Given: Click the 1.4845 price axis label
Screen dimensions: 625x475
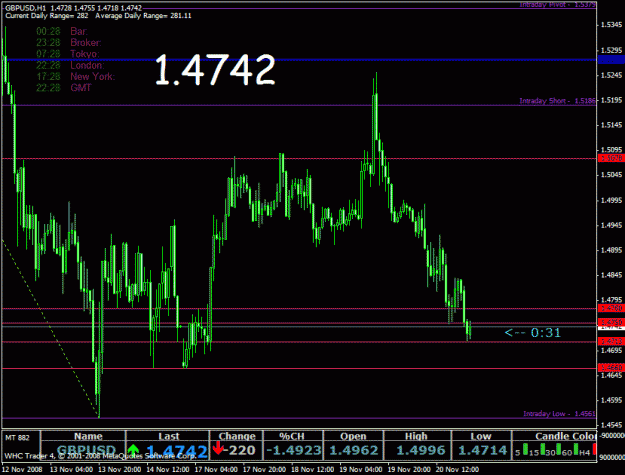Looking at the screenshot, I should tap(611, 275).
